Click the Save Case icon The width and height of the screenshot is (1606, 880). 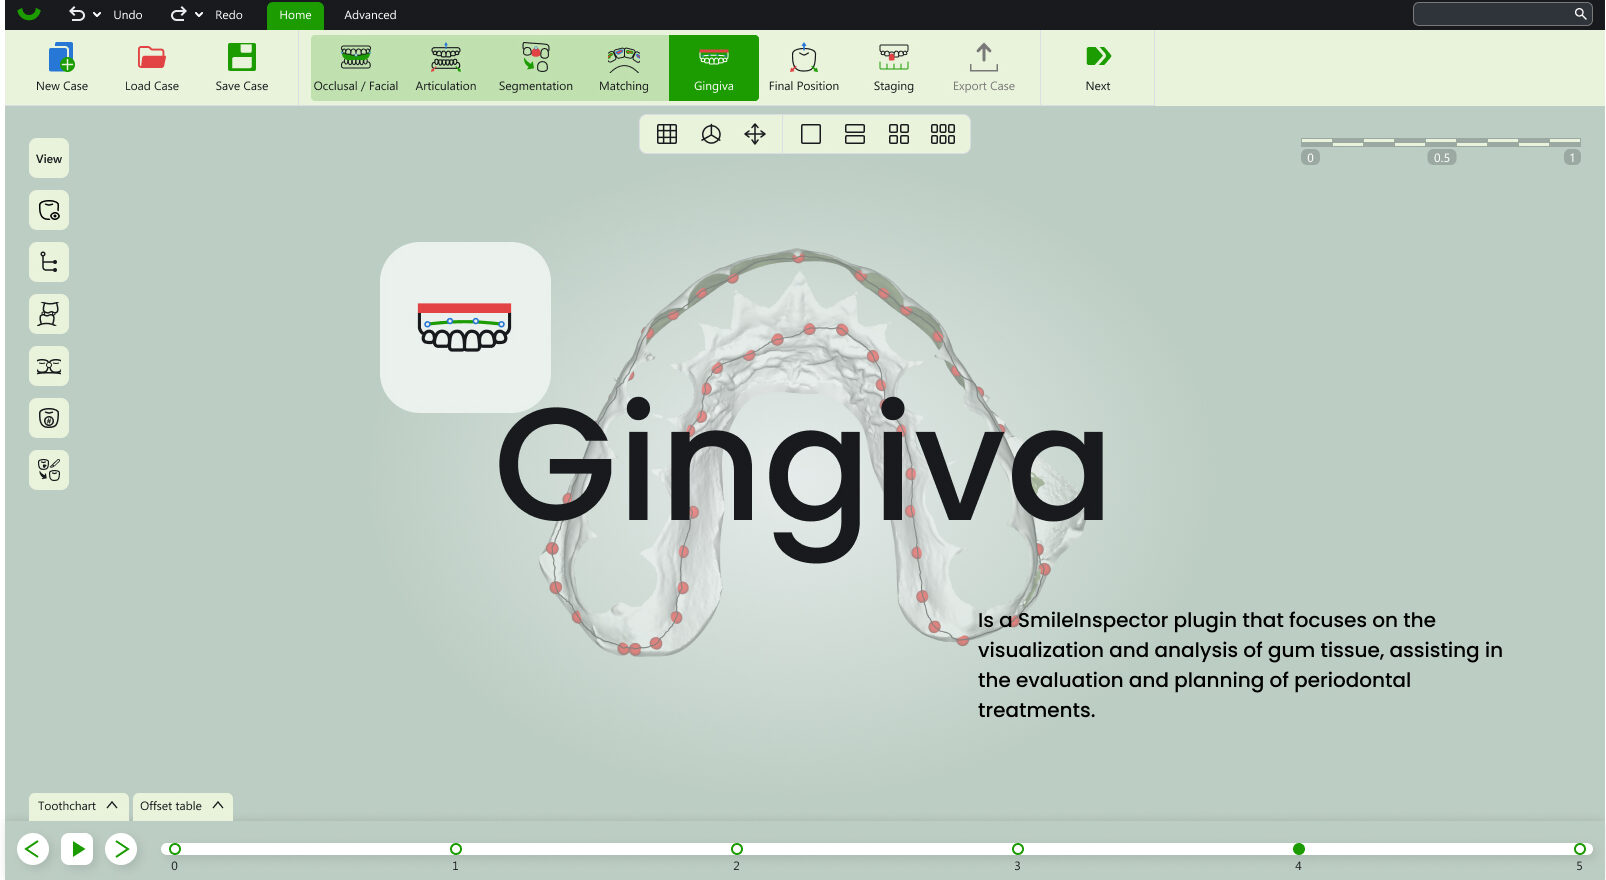click(242, 57)
